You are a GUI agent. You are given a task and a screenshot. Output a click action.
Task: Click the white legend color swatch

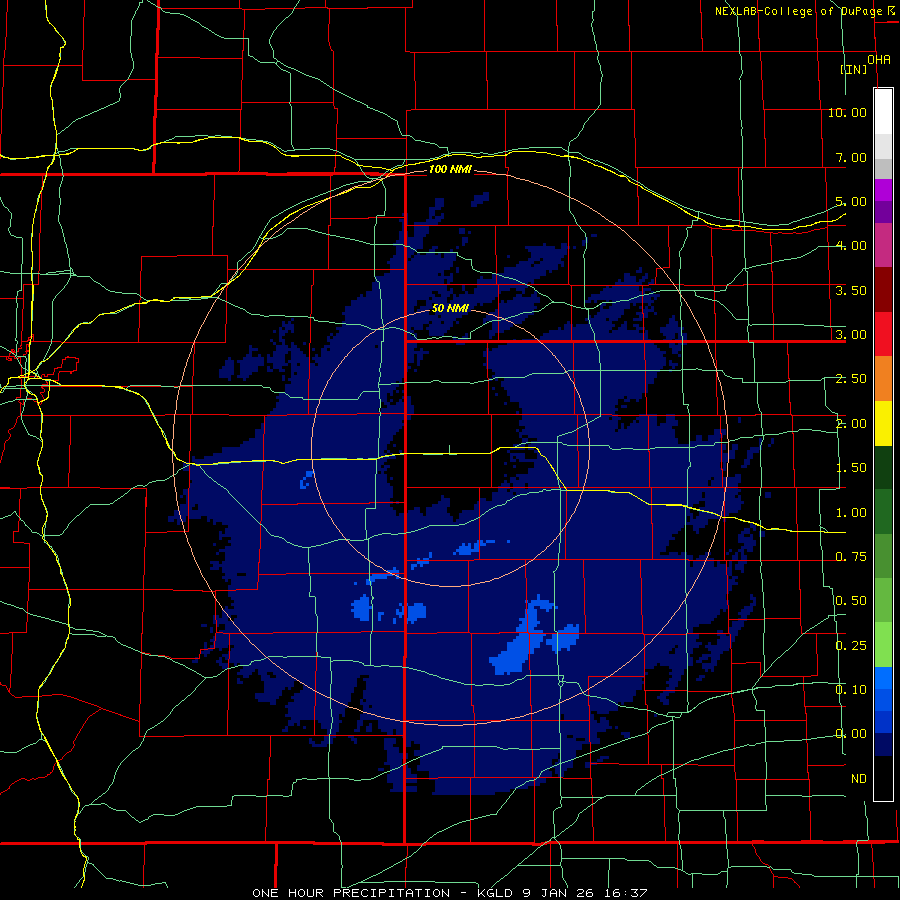pos(883,112)
